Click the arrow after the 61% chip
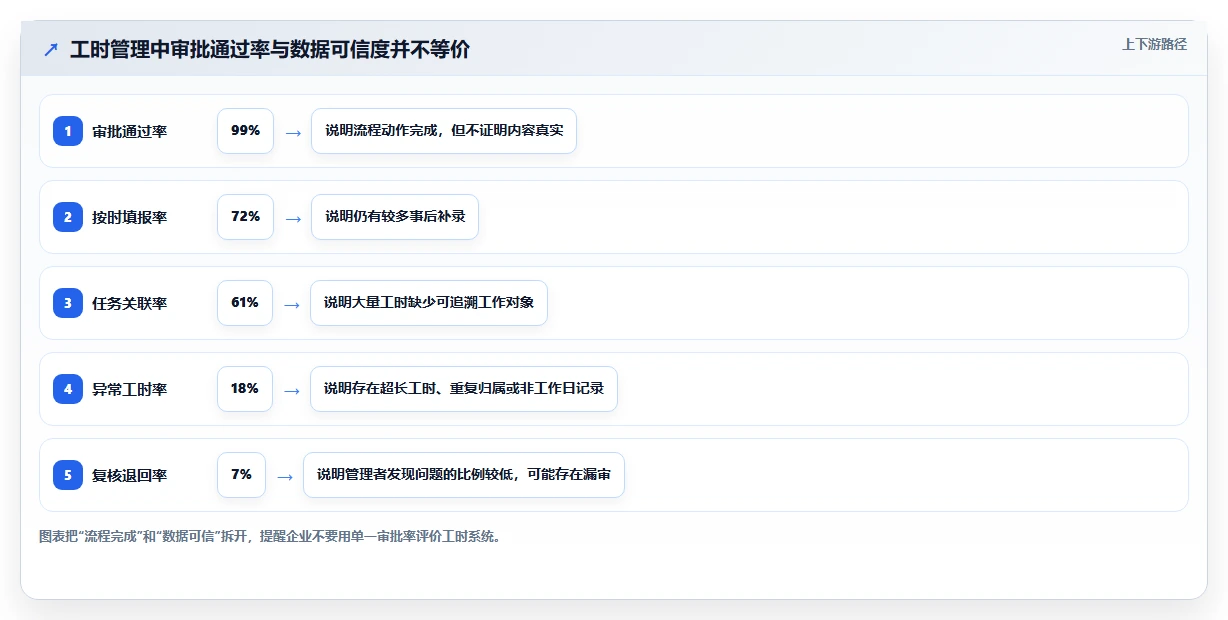 (292, 304)
